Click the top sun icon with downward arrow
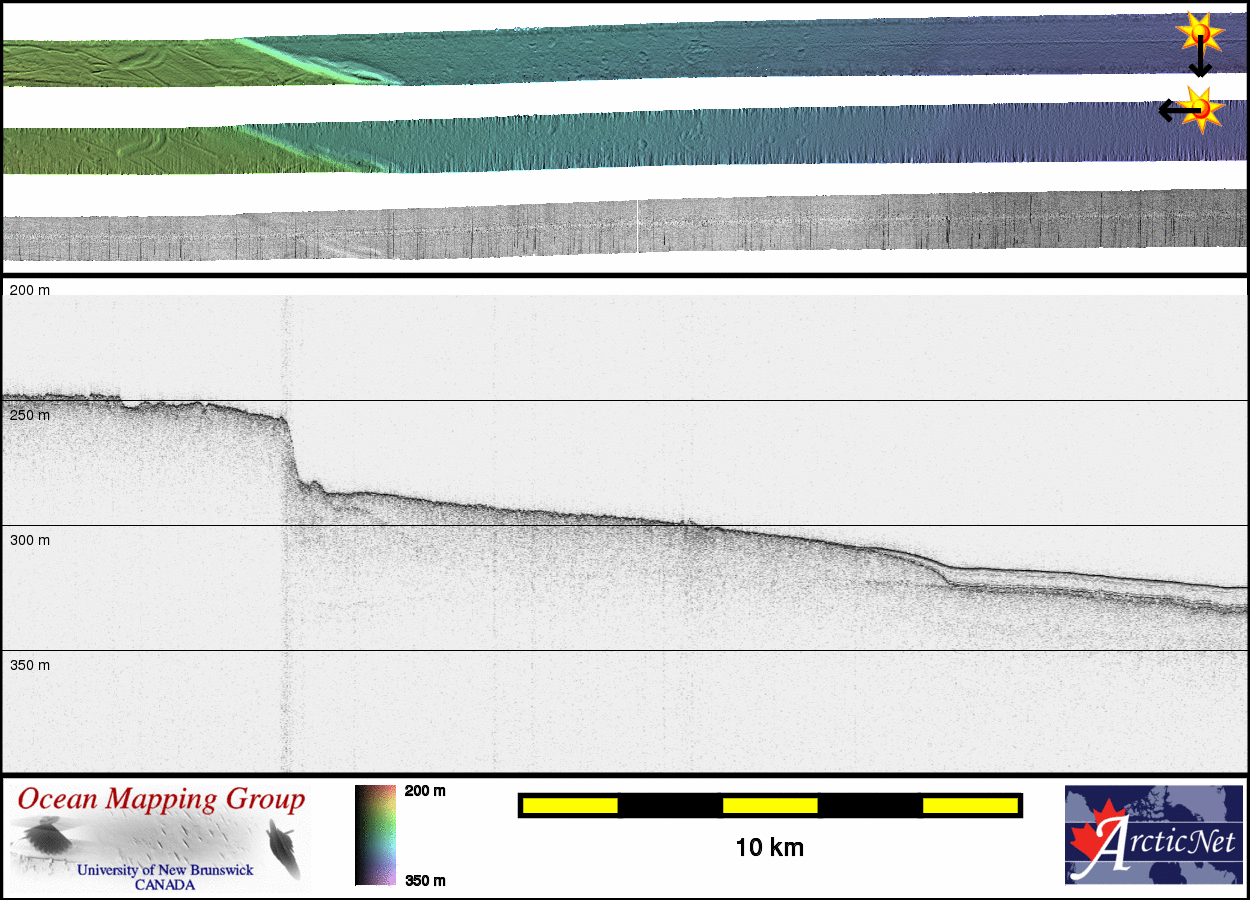 pos(1200,34)
